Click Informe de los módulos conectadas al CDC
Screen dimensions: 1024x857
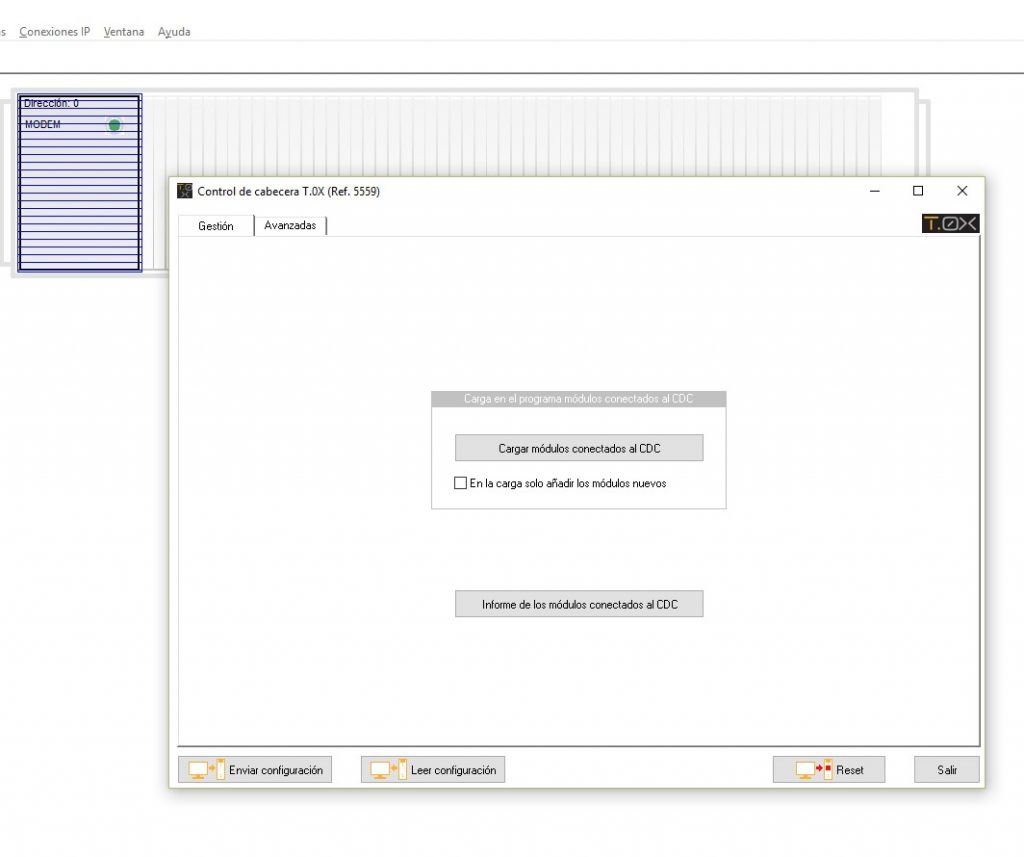pos(579,603)
